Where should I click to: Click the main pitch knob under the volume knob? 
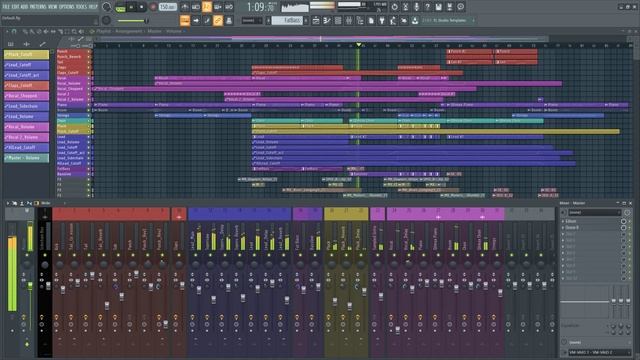click(106, 20)
